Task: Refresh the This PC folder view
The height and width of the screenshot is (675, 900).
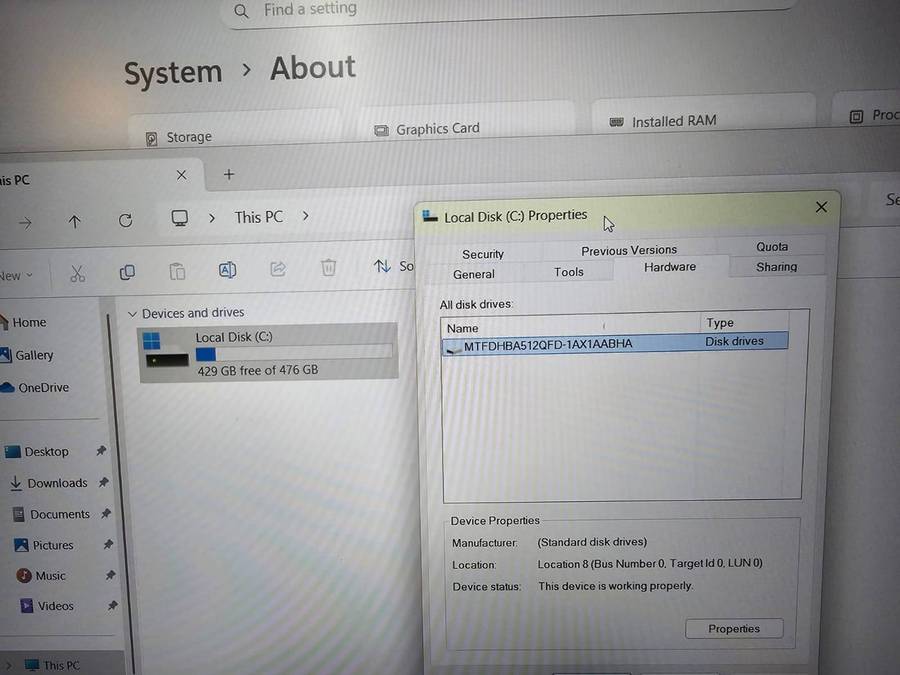Action: tap(125, 220)
